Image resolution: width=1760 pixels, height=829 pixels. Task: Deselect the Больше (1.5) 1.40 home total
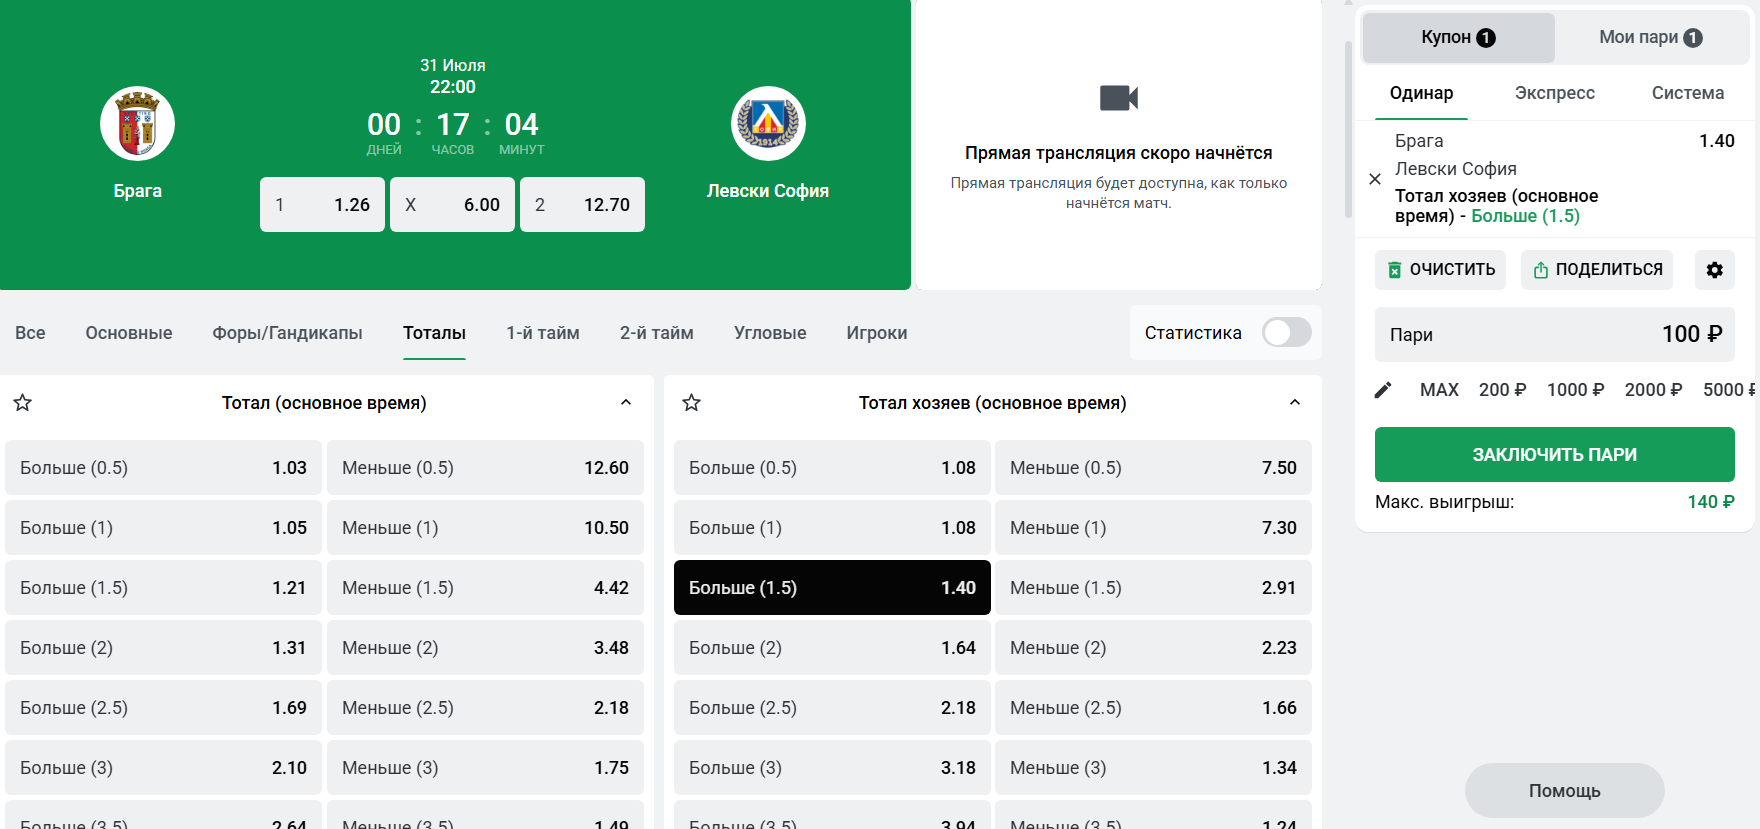pos(832,588)
